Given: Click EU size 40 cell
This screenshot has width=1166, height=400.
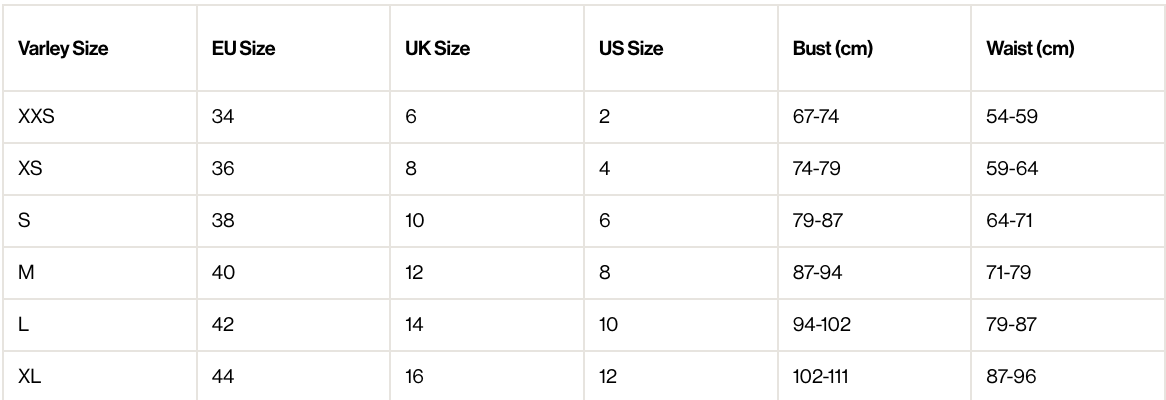Looking at the screenshot, I should pyautogui.click(x=223, y=273).
